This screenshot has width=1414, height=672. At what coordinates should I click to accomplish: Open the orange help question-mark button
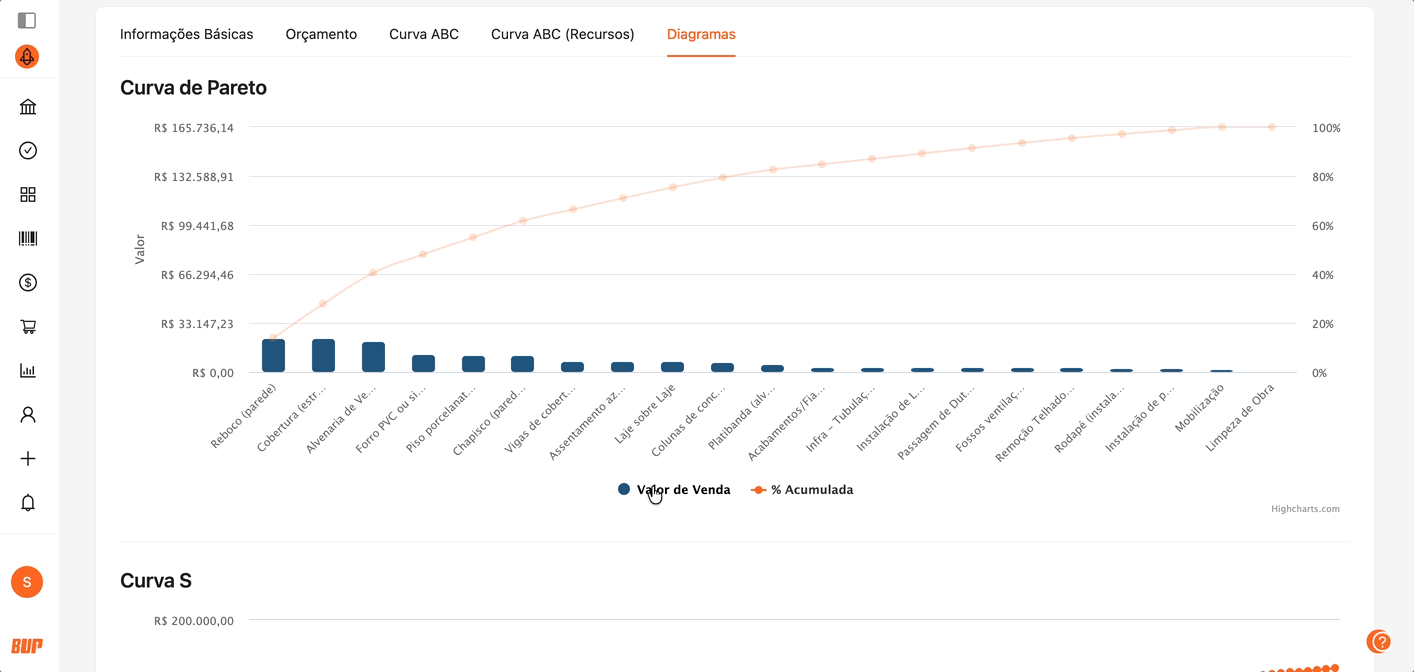pos(1379,641)
